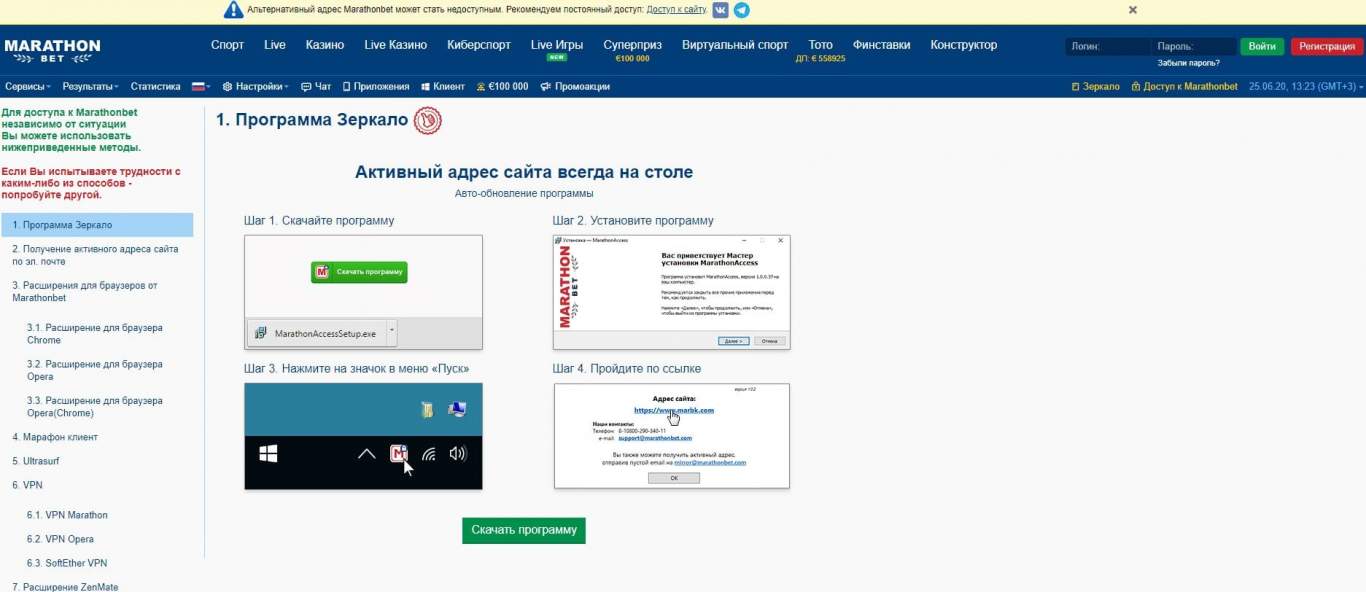Click the Зеркало mirror link
Screen dimensions: 1366x592
[1096, 87]
